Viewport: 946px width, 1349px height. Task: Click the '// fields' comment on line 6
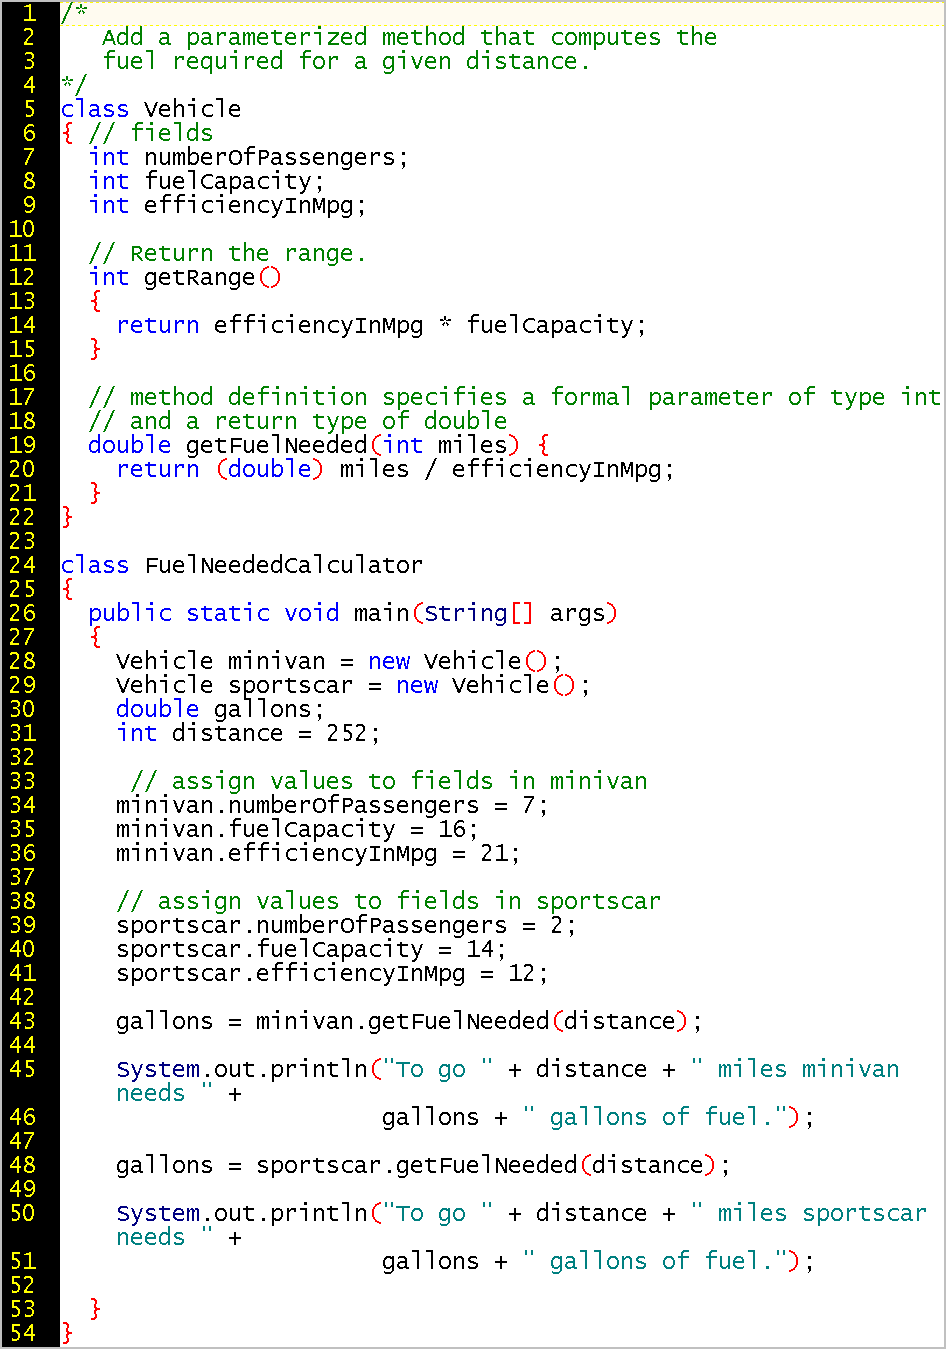pyautogui.click(x=151, y=133)
